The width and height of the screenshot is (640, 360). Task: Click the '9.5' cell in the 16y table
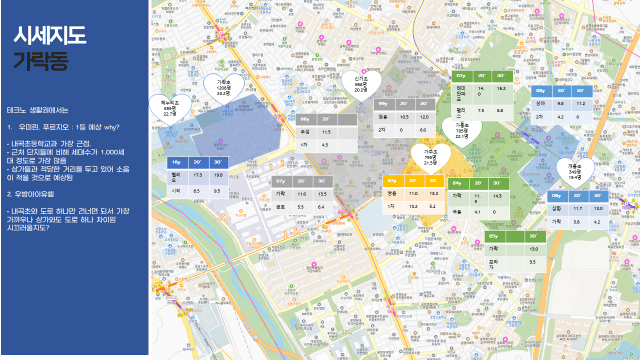pos(218,191)
